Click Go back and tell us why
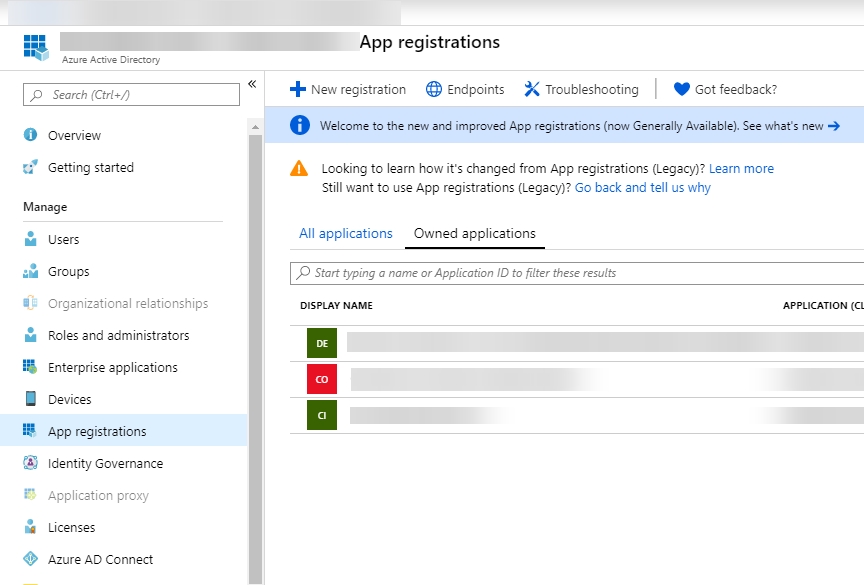864x585 pixels. [642, 188]
